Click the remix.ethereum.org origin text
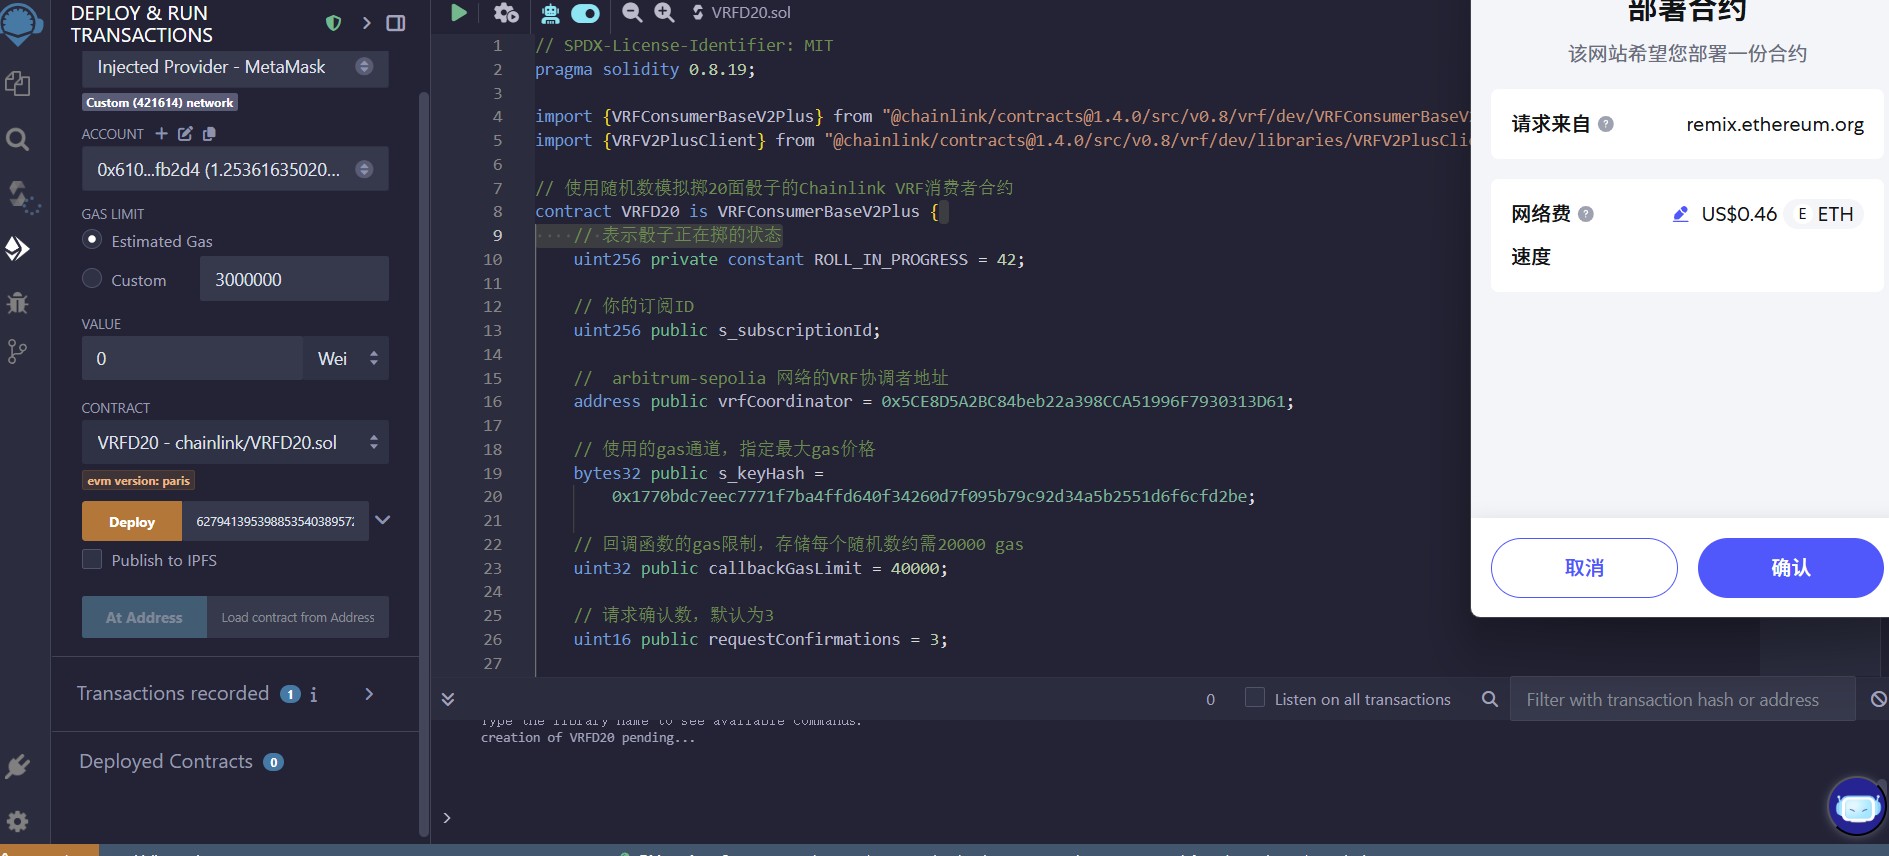 [1775, 124]
